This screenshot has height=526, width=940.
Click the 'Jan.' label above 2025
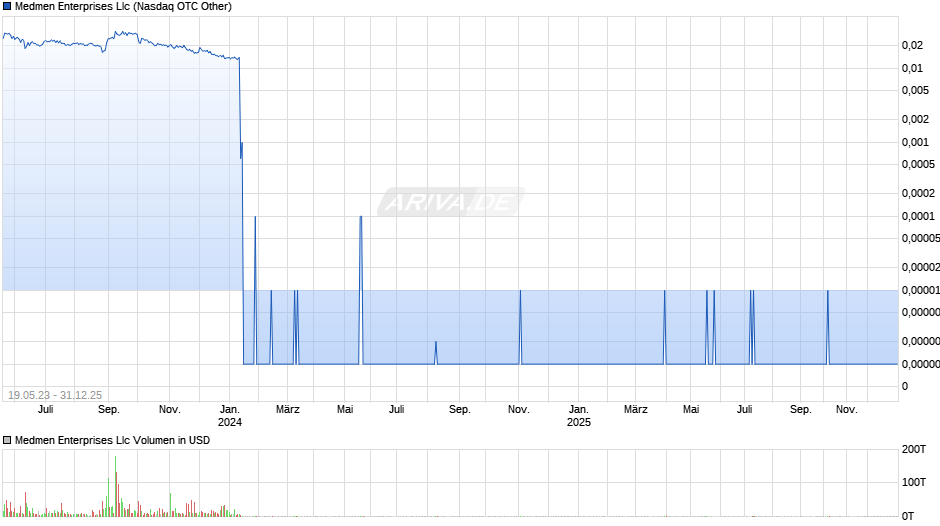(x=579, y=409)
